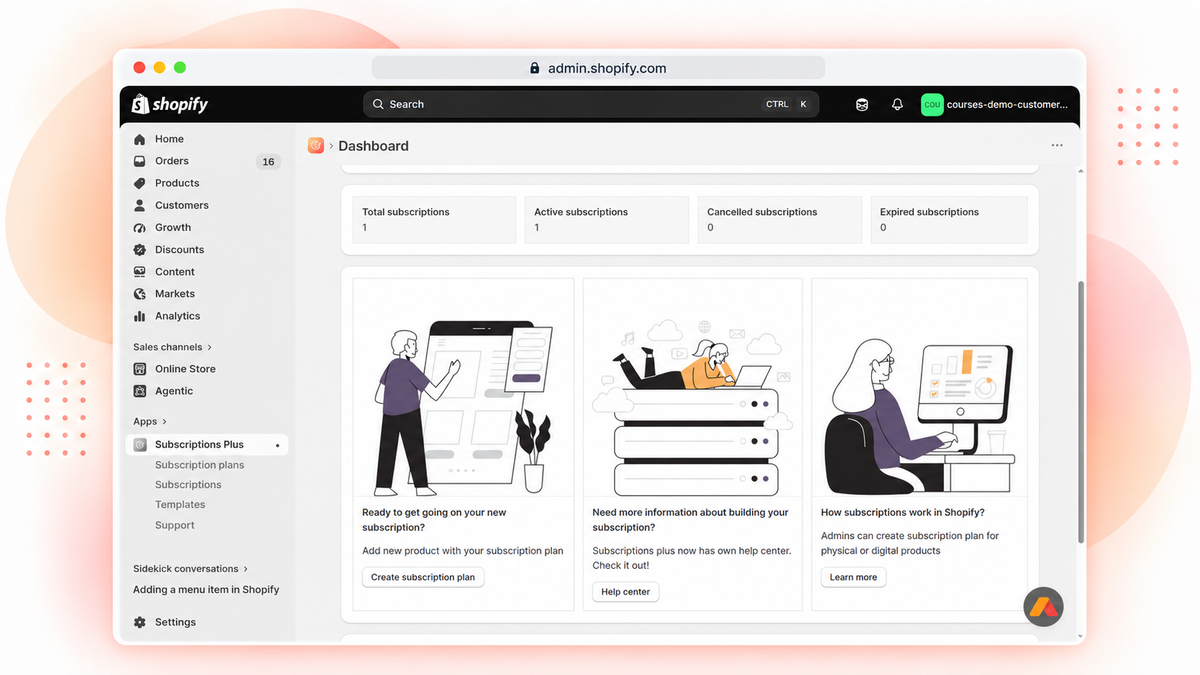Open the Sidekick assistant icon in top bar
The image size is (1200, 675).
point(862,104)
